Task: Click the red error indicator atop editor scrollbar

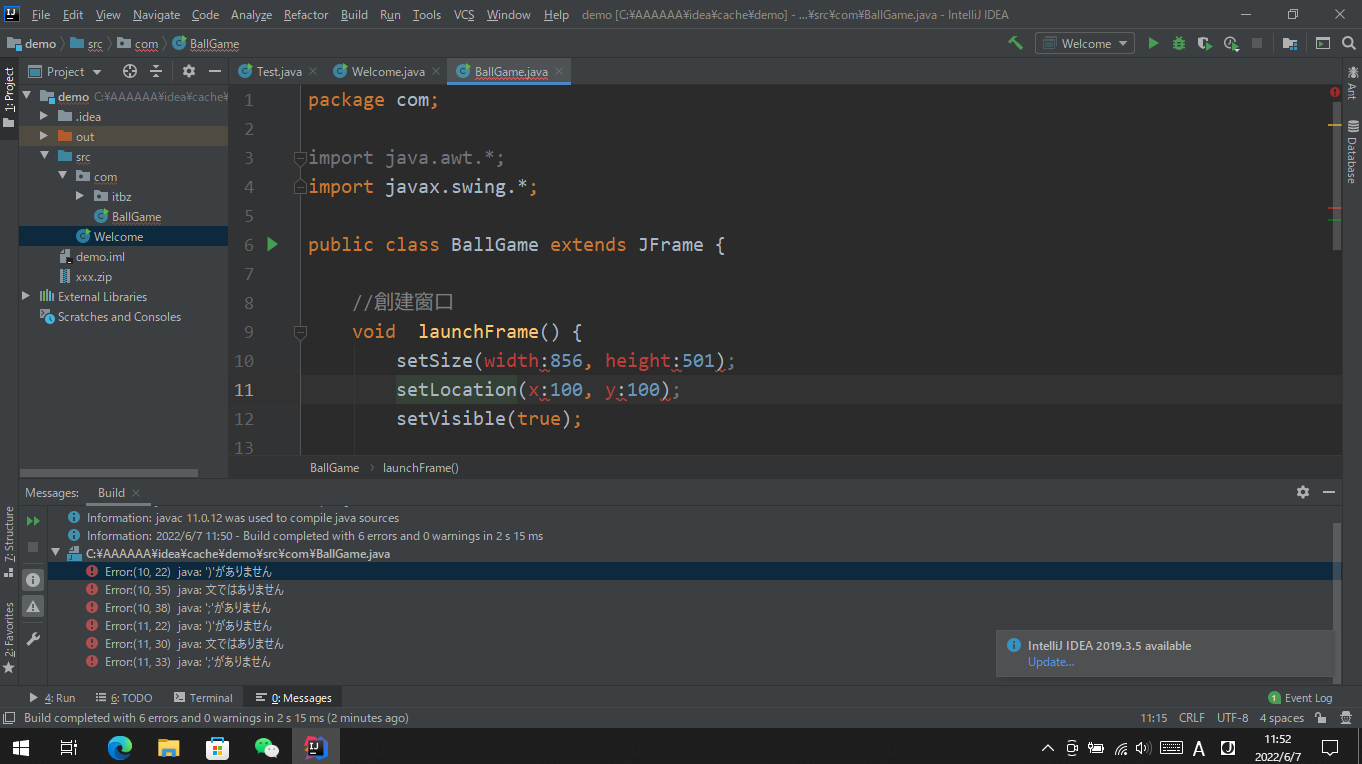Action: point(1335,92)
